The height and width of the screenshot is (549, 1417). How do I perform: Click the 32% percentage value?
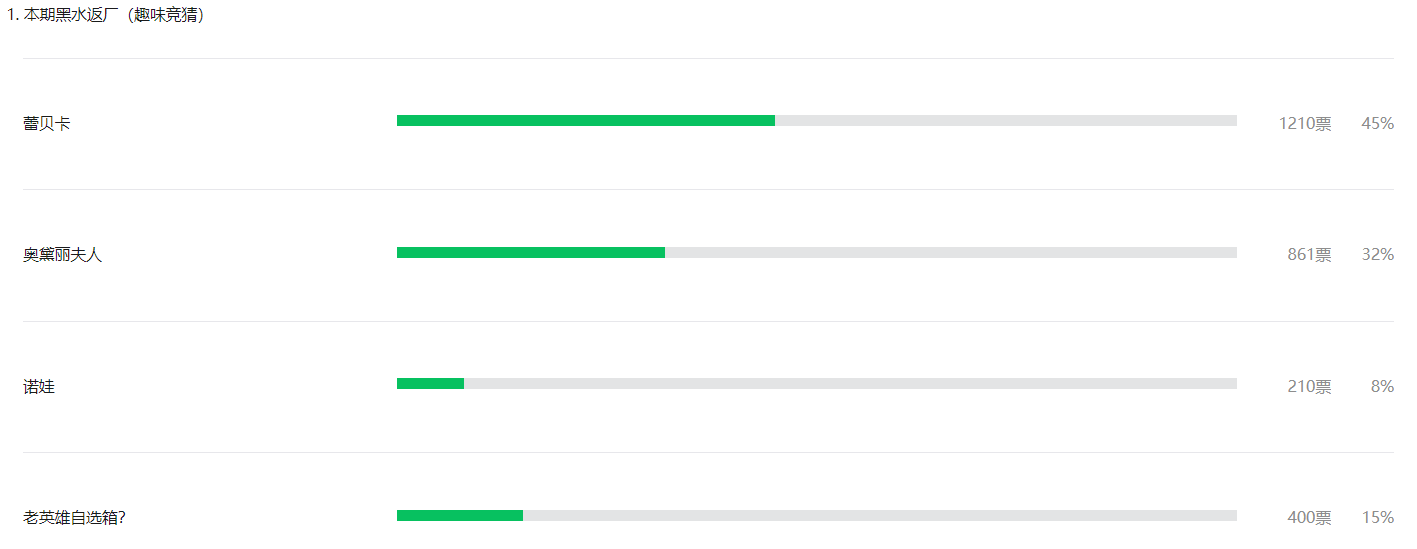coord(1377,255)
